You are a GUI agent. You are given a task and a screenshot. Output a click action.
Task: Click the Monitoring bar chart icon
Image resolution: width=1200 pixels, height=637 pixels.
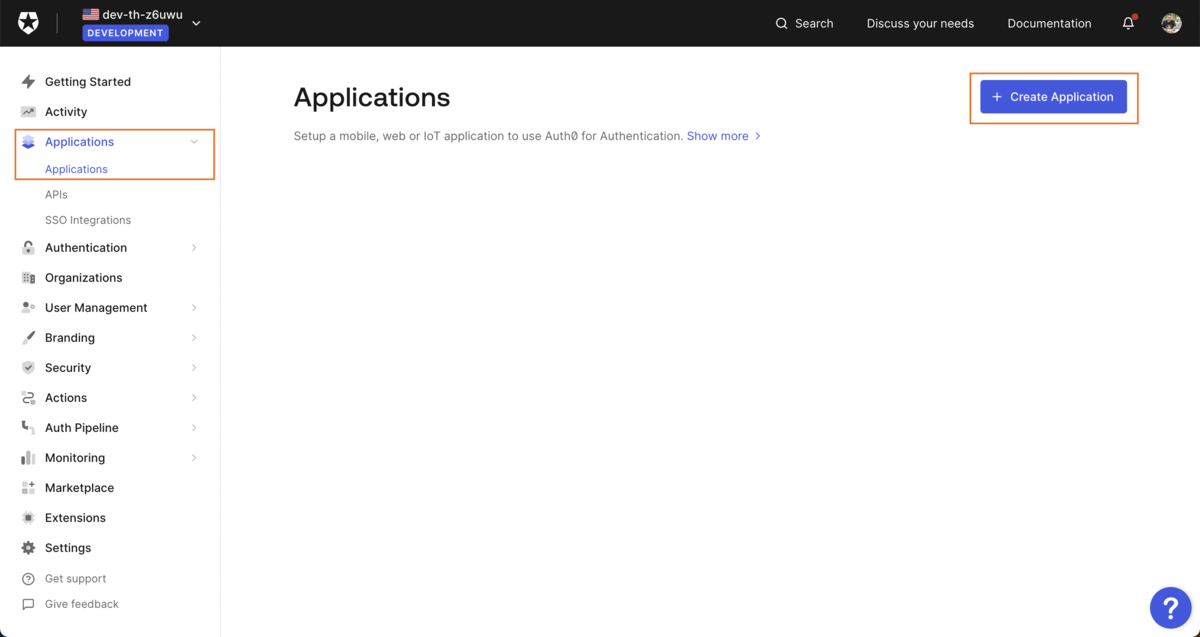coord(28,458)
